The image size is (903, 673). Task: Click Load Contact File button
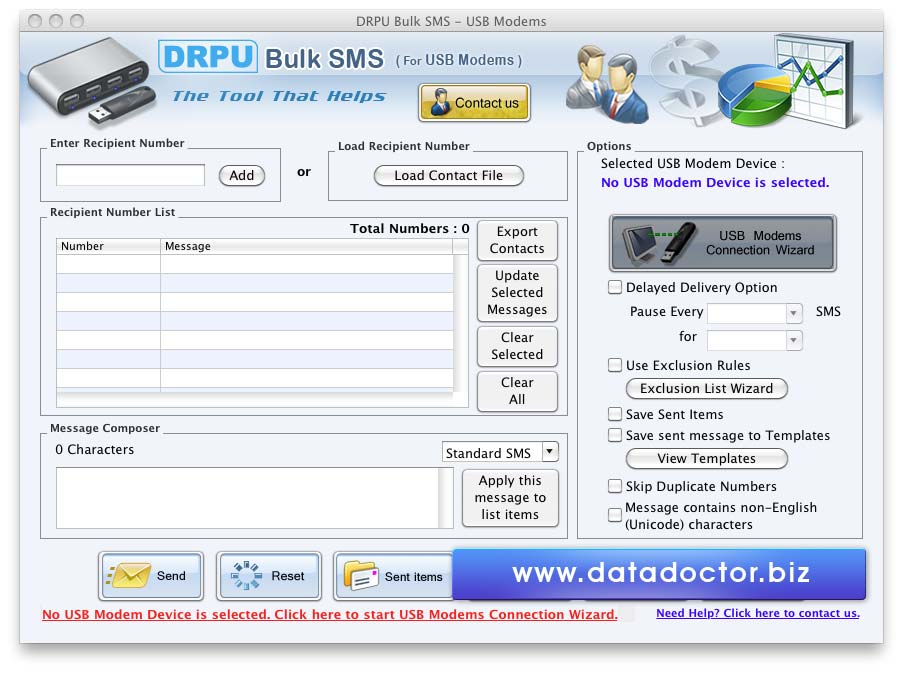(x=449, y=175)
